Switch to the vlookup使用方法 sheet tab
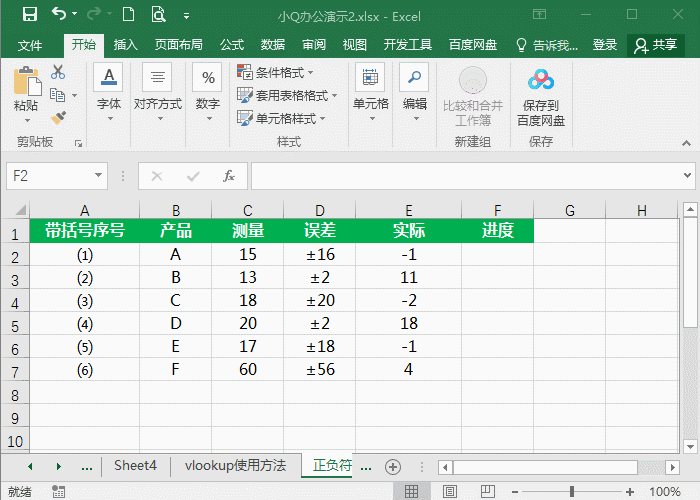 tap(235, 466)
